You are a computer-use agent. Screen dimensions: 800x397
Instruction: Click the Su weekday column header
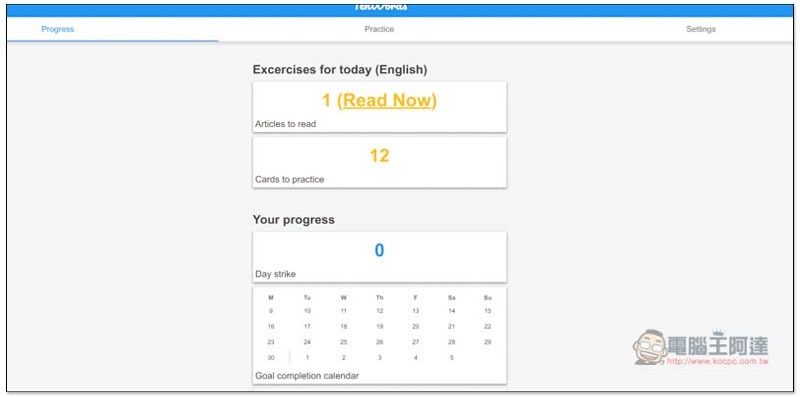tap(488, 297)
